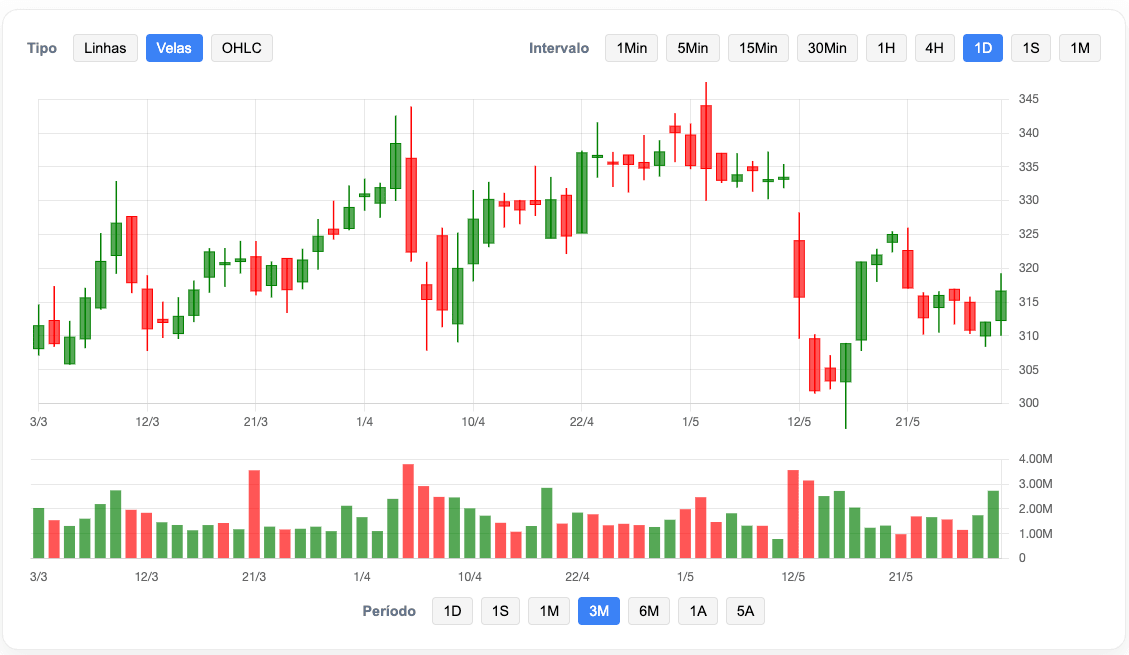Screen dimensions: 1129x655
Task: Switch chart type to Linhas
Action: (x=105, y=48)
